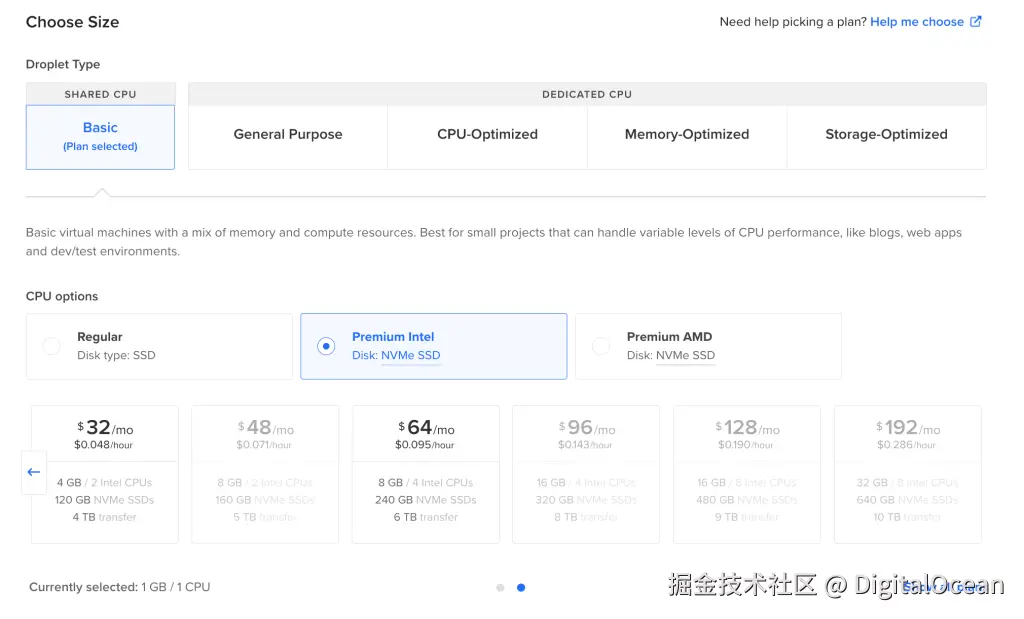Switch to CPU-Optimized droplet type
1024x619 pixels.
(487, 135)
